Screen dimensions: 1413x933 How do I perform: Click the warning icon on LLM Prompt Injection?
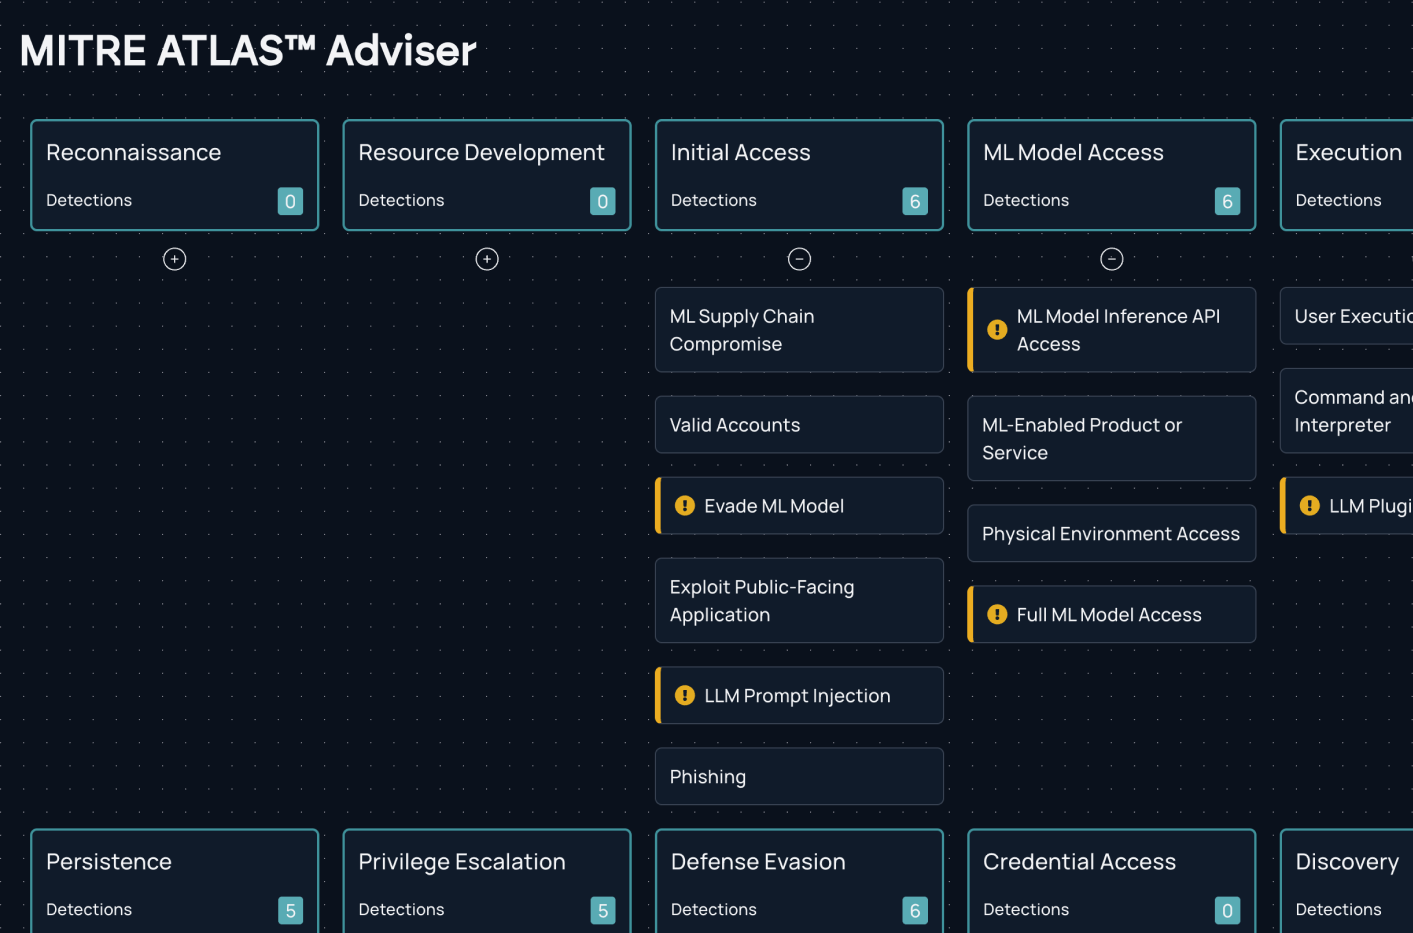click(x=685, y=695)
